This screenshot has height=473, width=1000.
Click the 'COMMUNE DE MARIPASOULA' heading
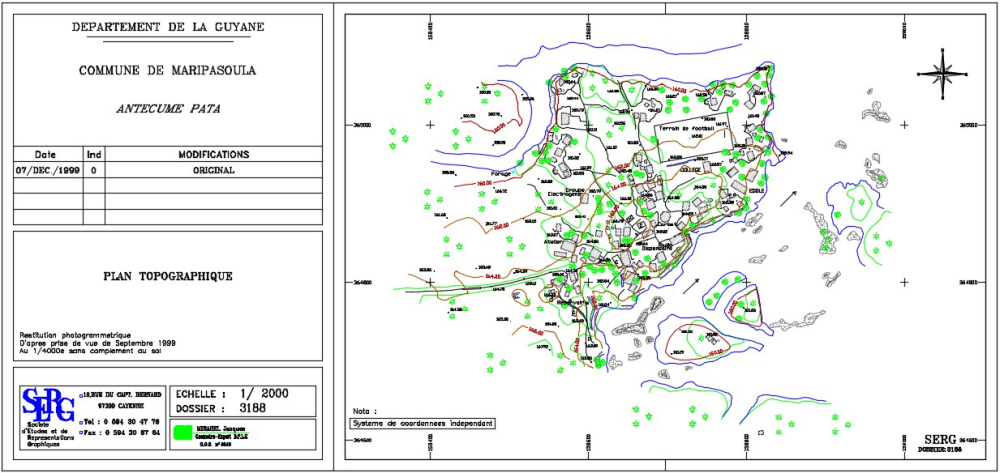(168, 70)
